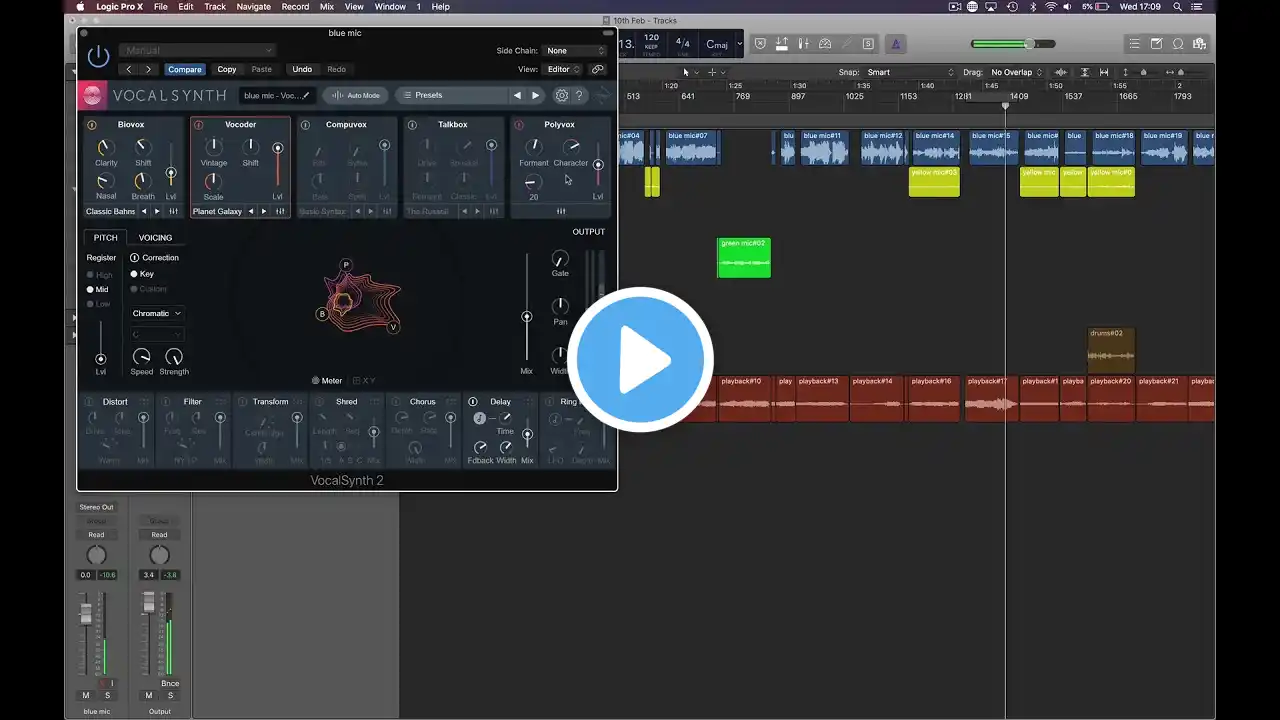Click the Undo button

tap(302, 69)
